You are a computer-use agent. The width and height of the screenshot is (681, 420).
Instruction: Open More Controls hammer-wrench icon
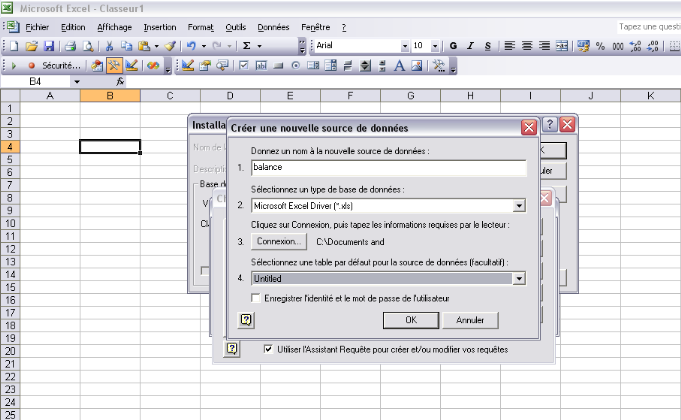pyautogui.click(x=439, y=66)
